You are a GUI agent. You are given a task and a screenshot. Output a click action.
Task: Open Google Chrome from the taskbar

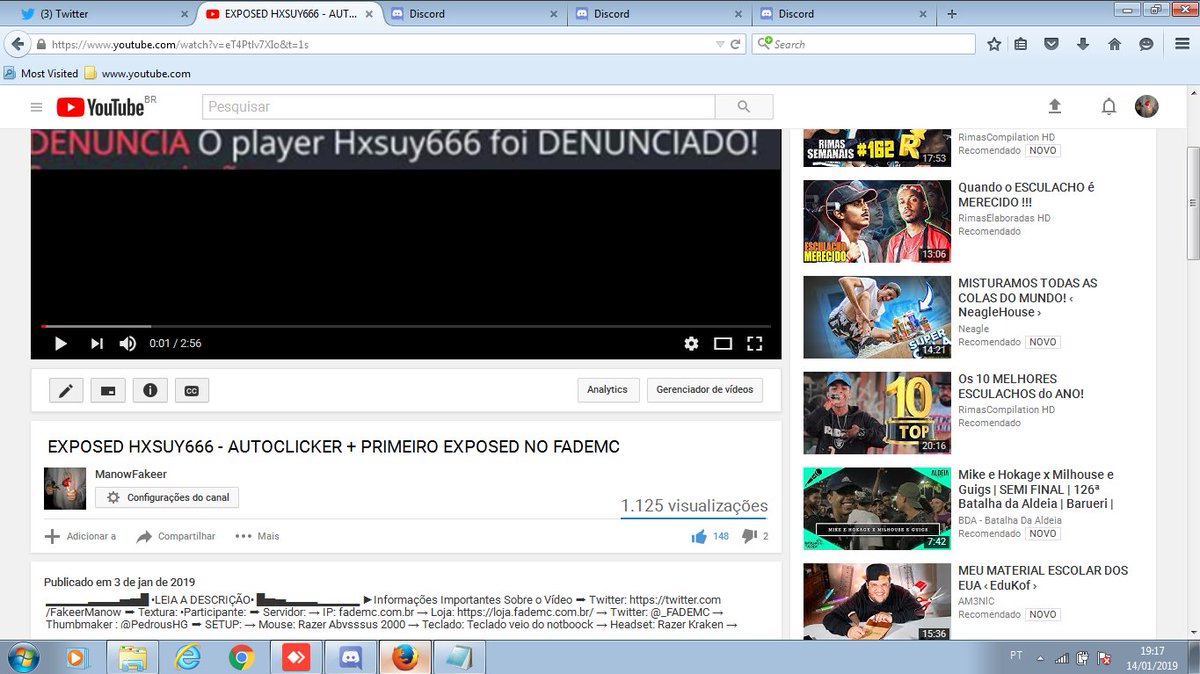pyautogui.click(x=240, y=658)
